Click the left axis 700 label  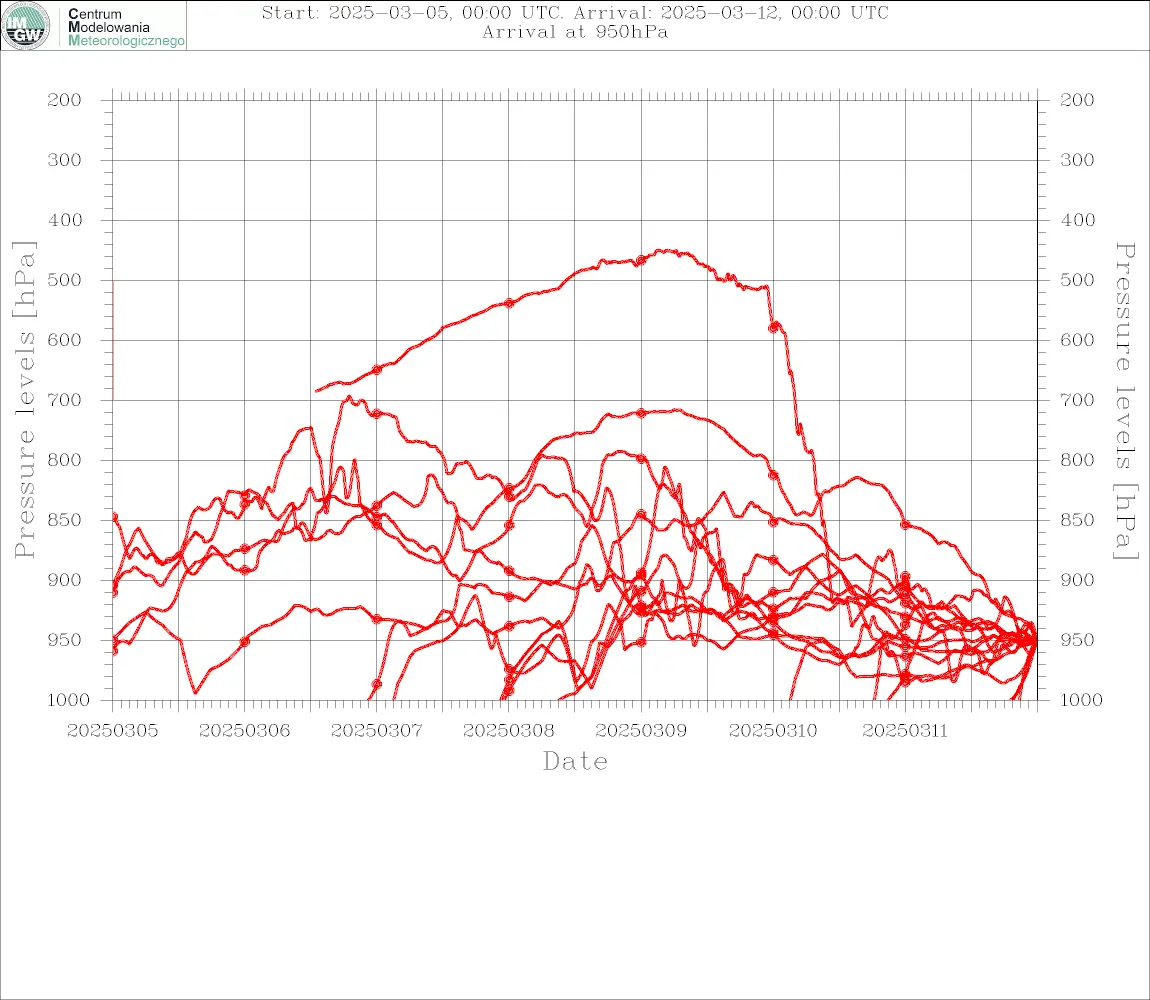click(64, 401)
